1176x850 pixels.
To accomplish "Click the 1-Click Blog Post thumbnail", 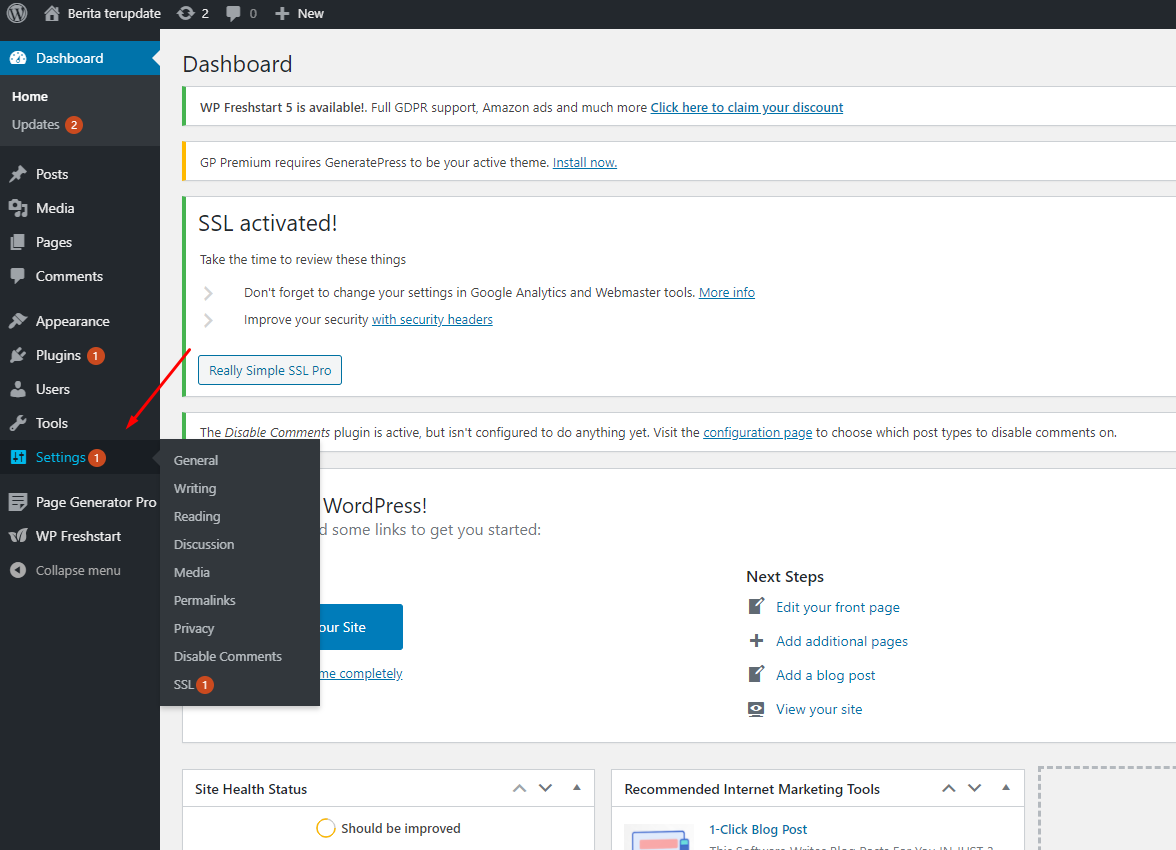I will 658,838.
